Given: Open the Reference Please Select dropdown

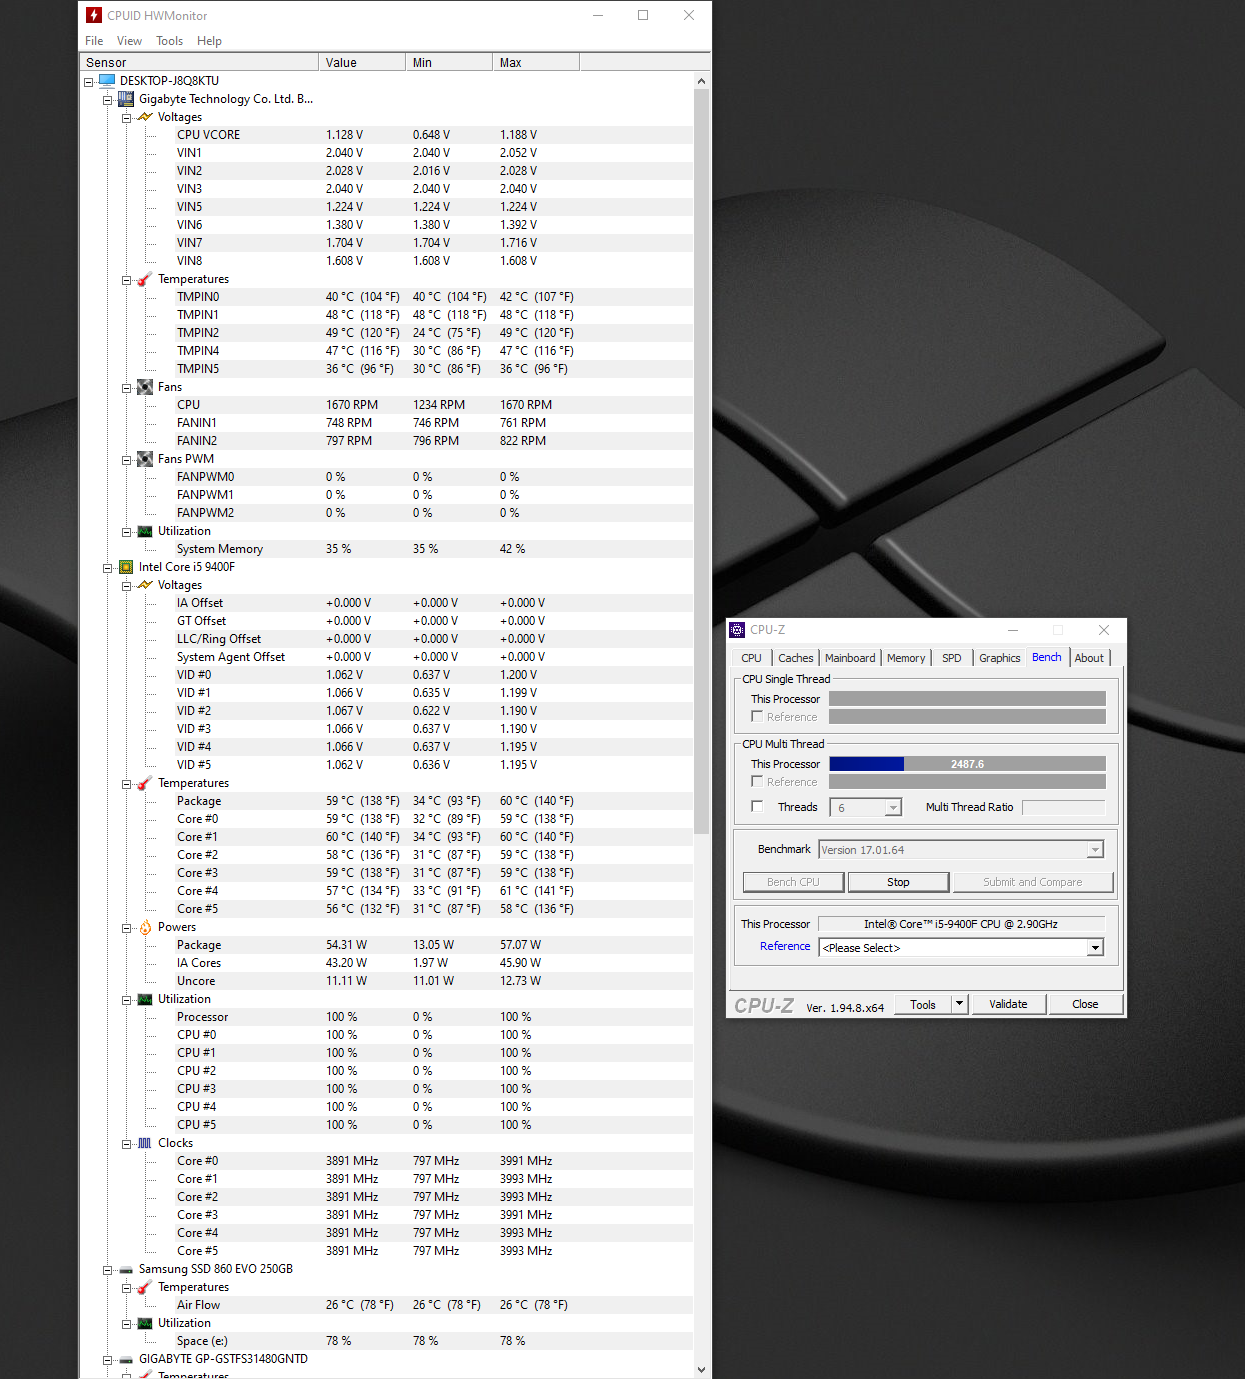Looking at the screenshot, I should pyautogui.click(x=1095, y=948).
